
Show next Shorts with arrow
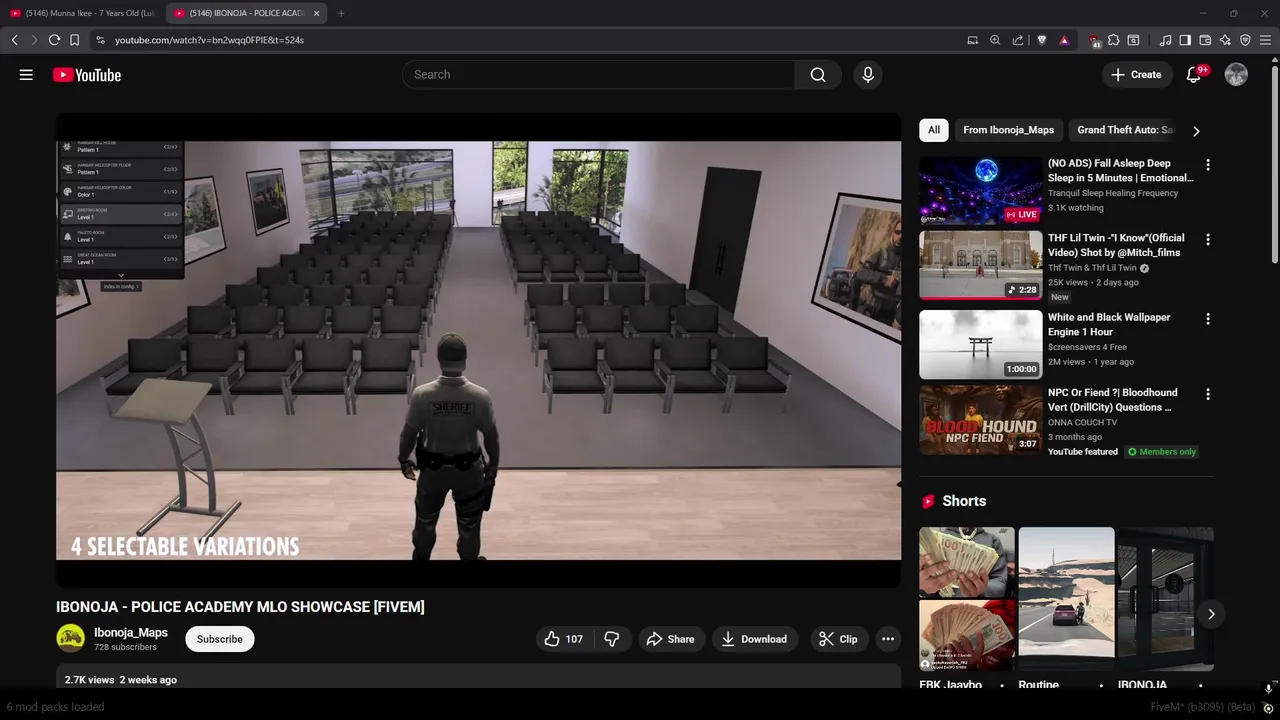[x=1211, y=614]
